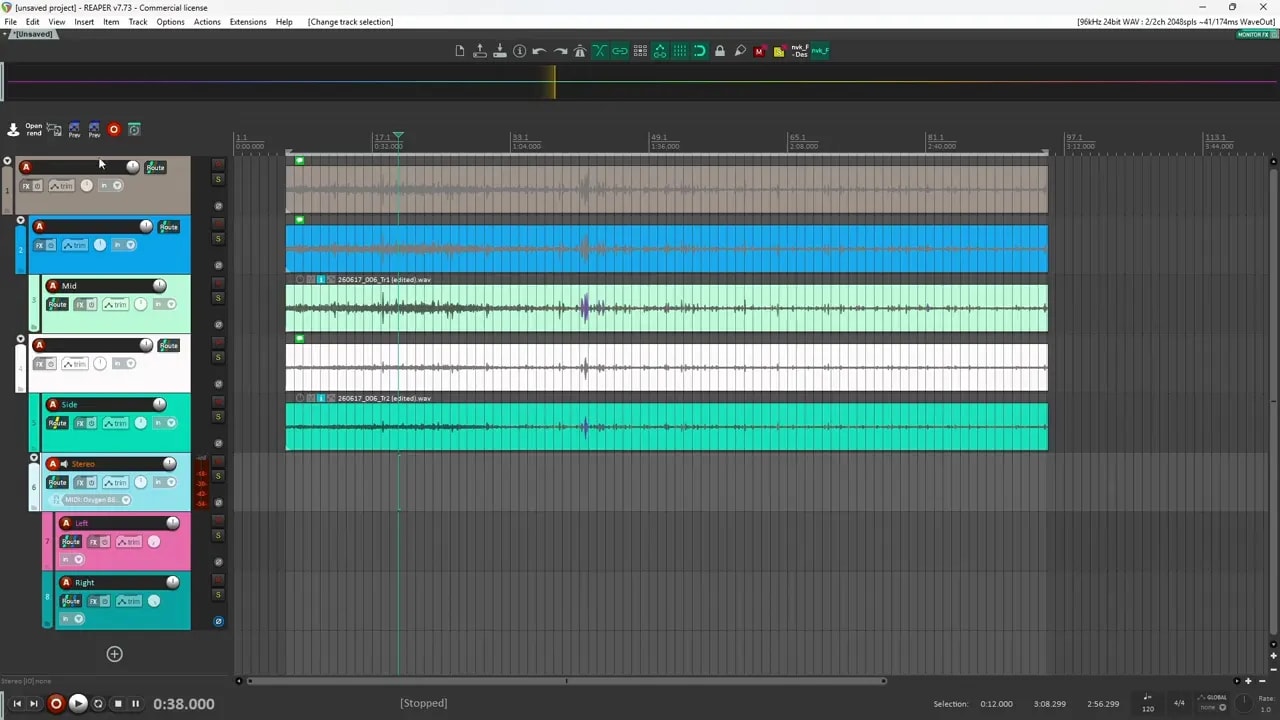Viewport: 1280px width, 720px height.
Task: Open the Right track input dropdown
Action: point(79,619)
